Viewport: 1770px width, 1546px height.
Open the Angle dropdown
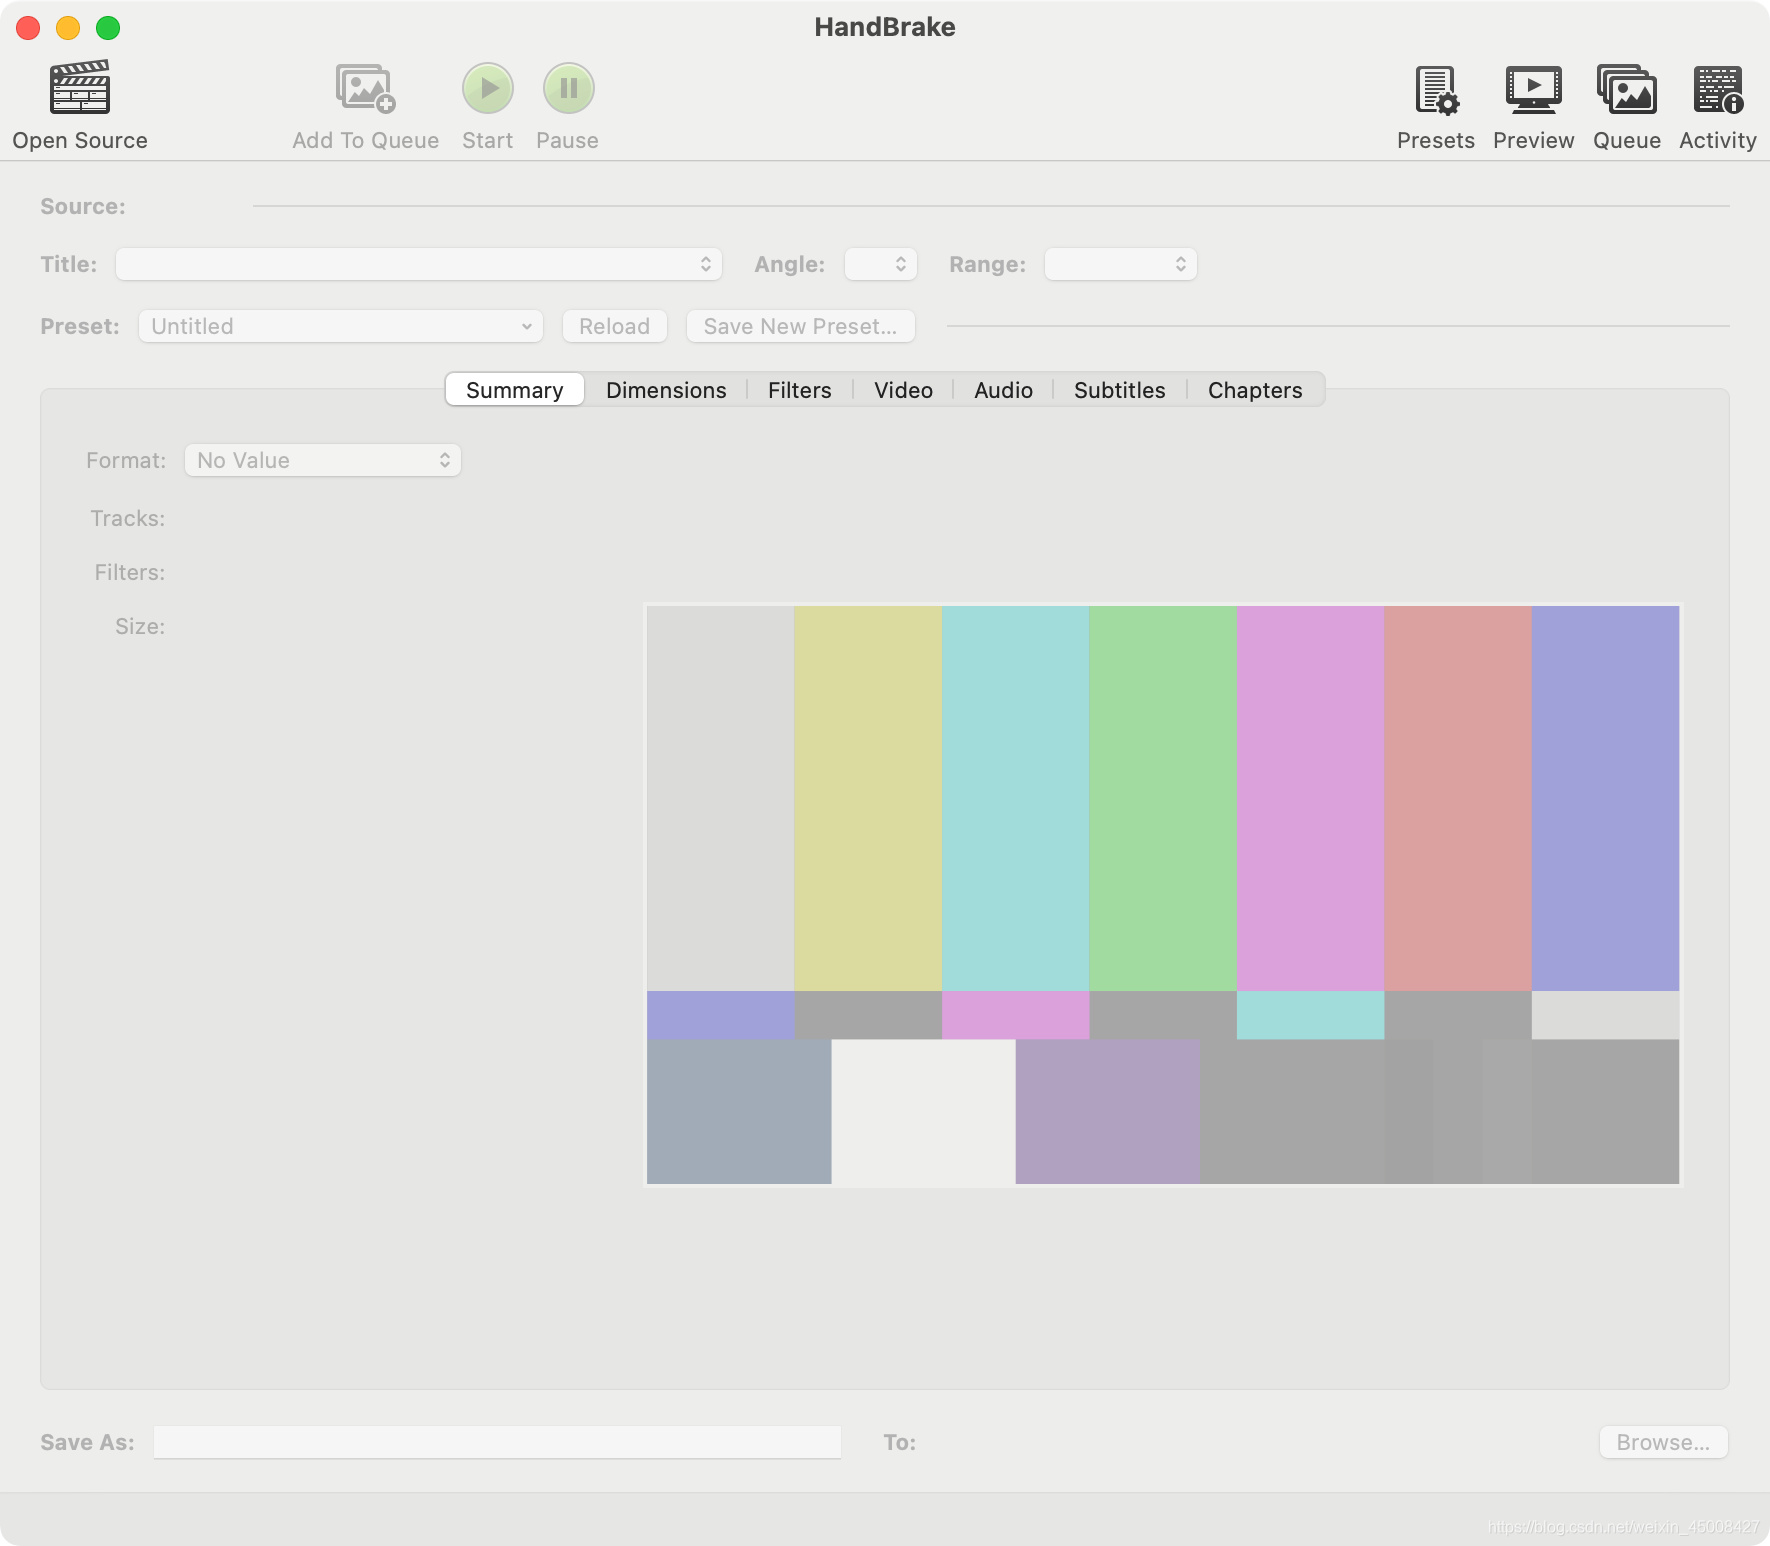[881, 264]
